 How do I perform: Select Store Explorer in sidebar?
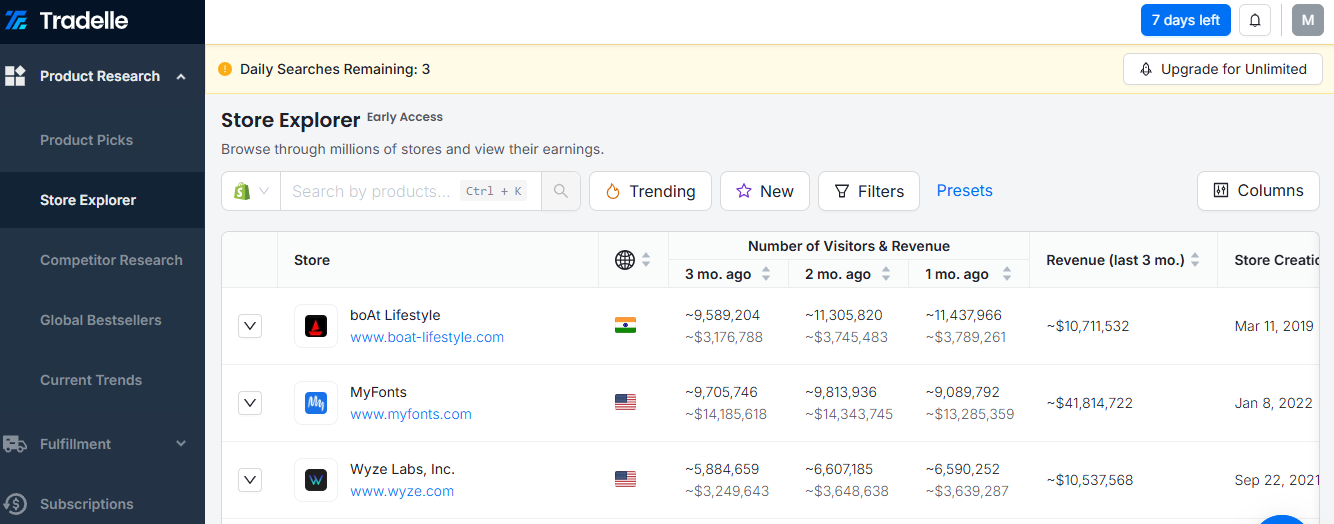pos(88,200)
